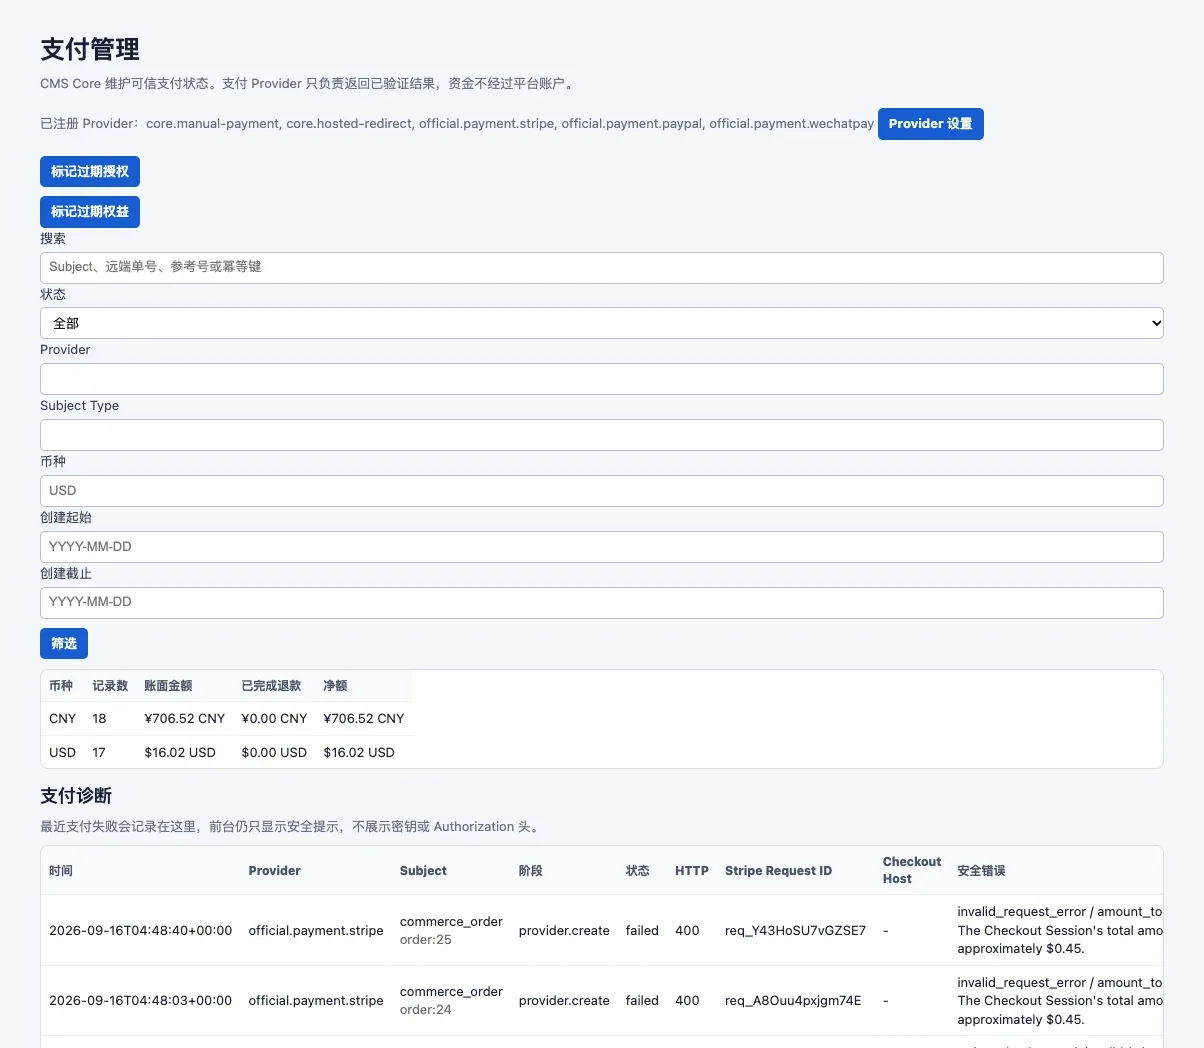Click the 时间 column header
Image resolution: width=1204 pixels, height=1048 pixels.
61,871
